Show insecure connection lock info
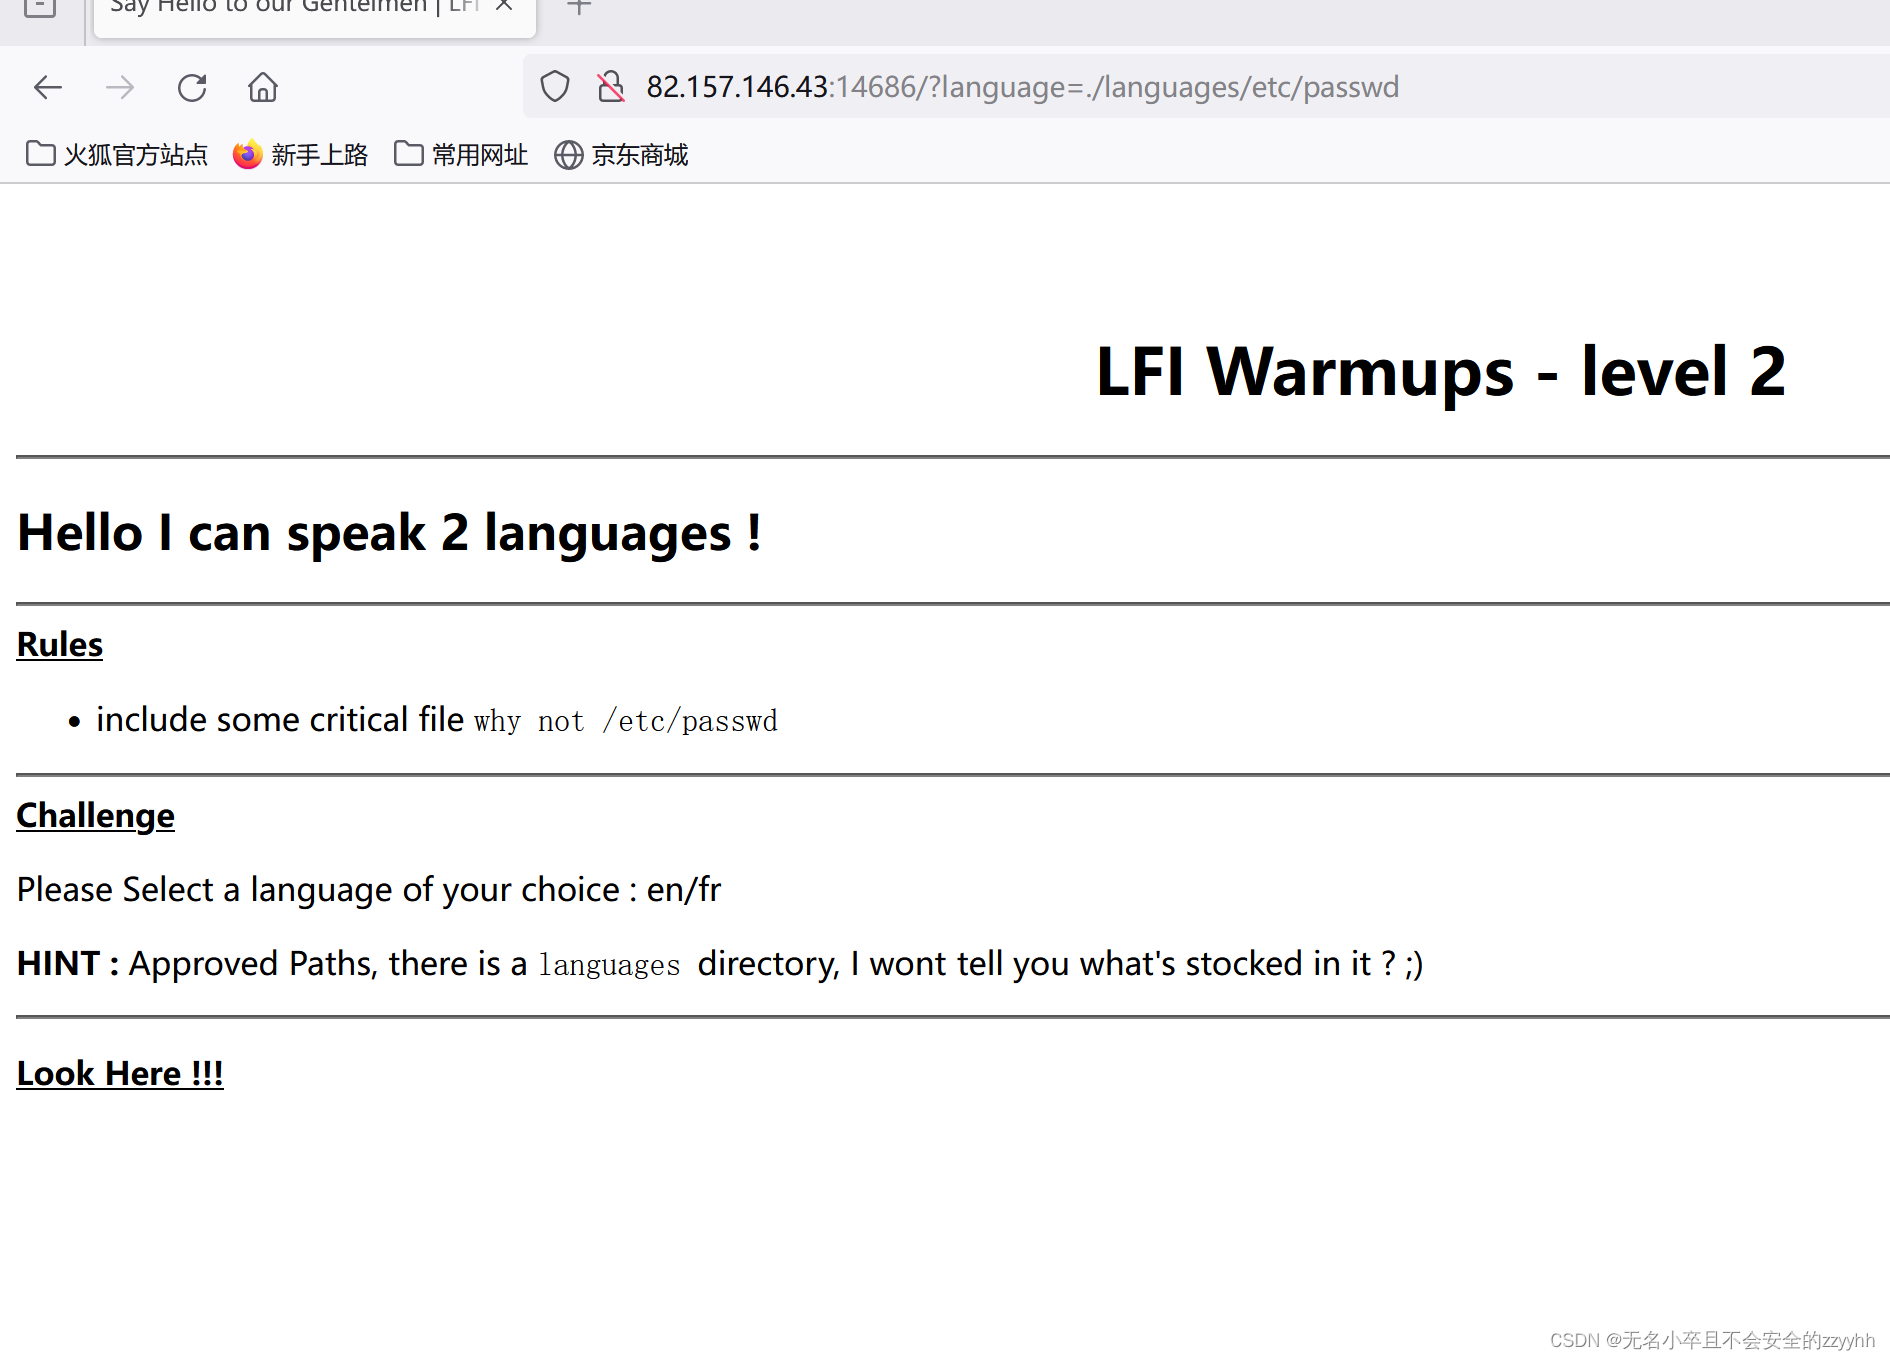The width and height of the screenshot is (1890, 1360). pyautogui.click(x=611, y=87)
